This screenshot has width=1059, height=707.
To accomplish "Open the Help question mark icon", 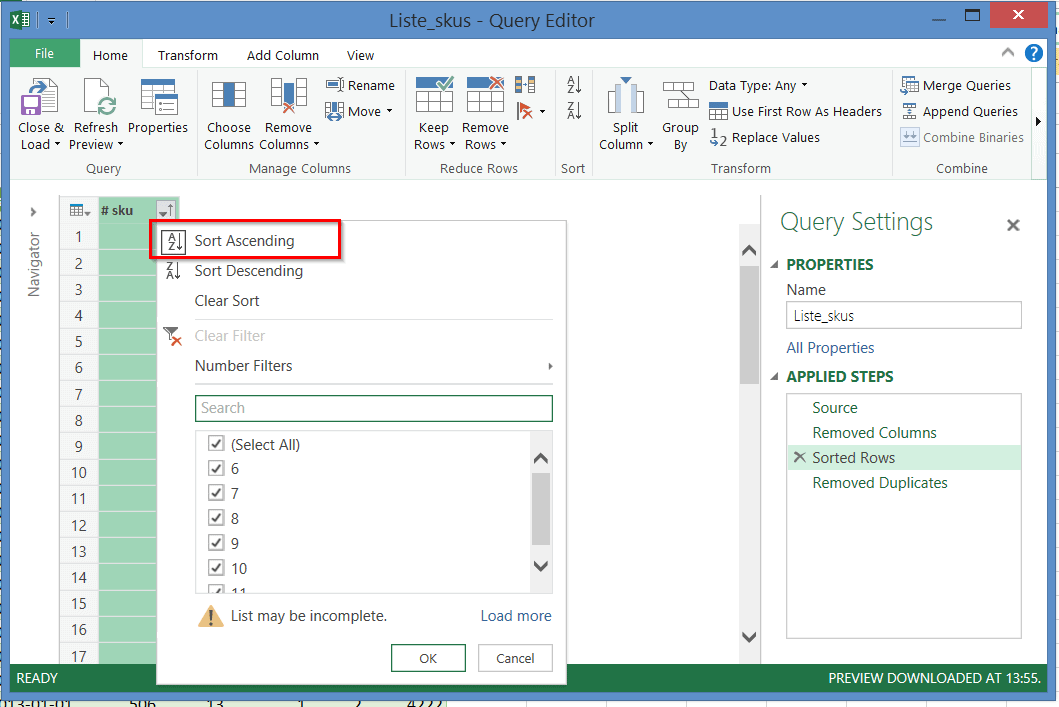I will (x=1033, y=53).
